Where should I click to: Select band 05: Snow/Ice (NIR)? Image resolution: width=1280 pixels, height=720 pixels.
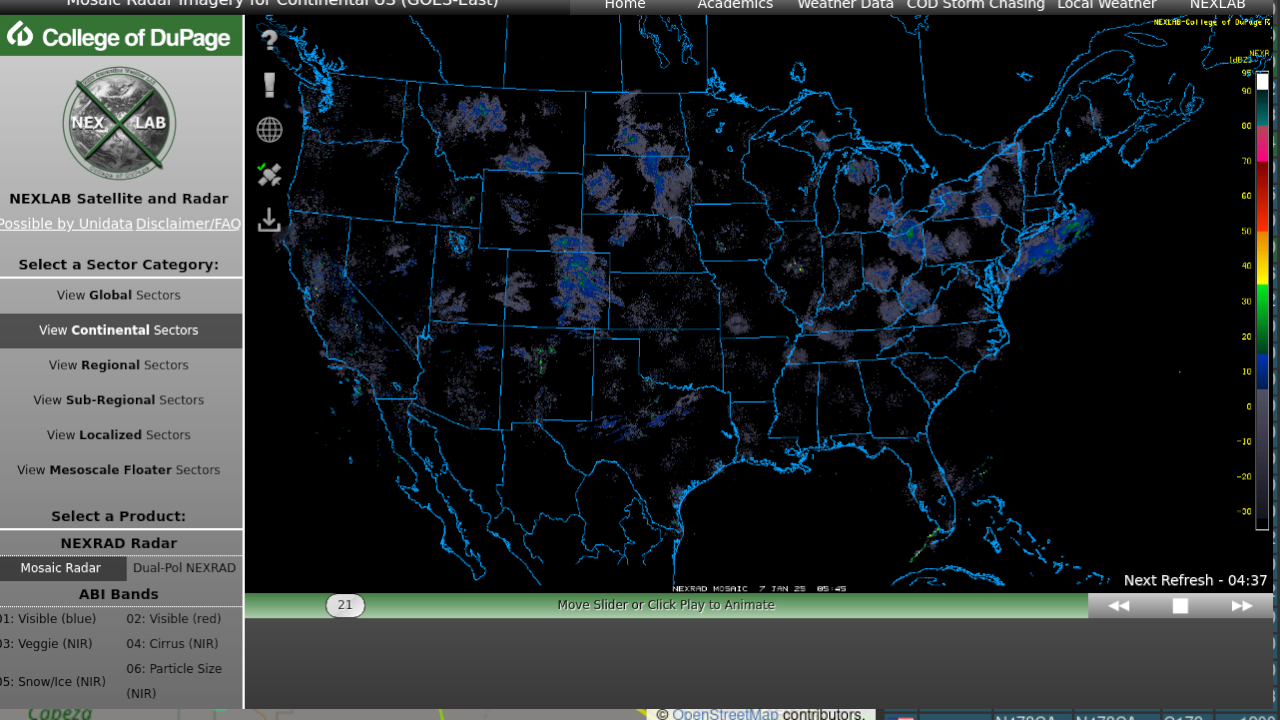[52, 682]
